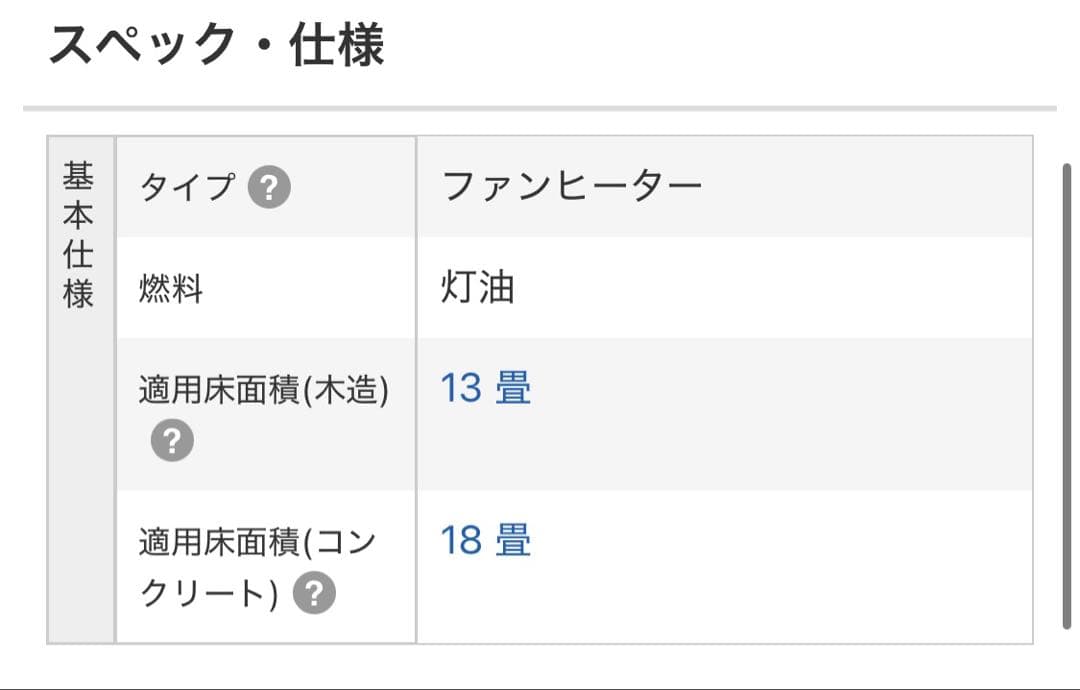
Task: Show help for 適用床面積(コンクリート)
Action: coord(314,595)
